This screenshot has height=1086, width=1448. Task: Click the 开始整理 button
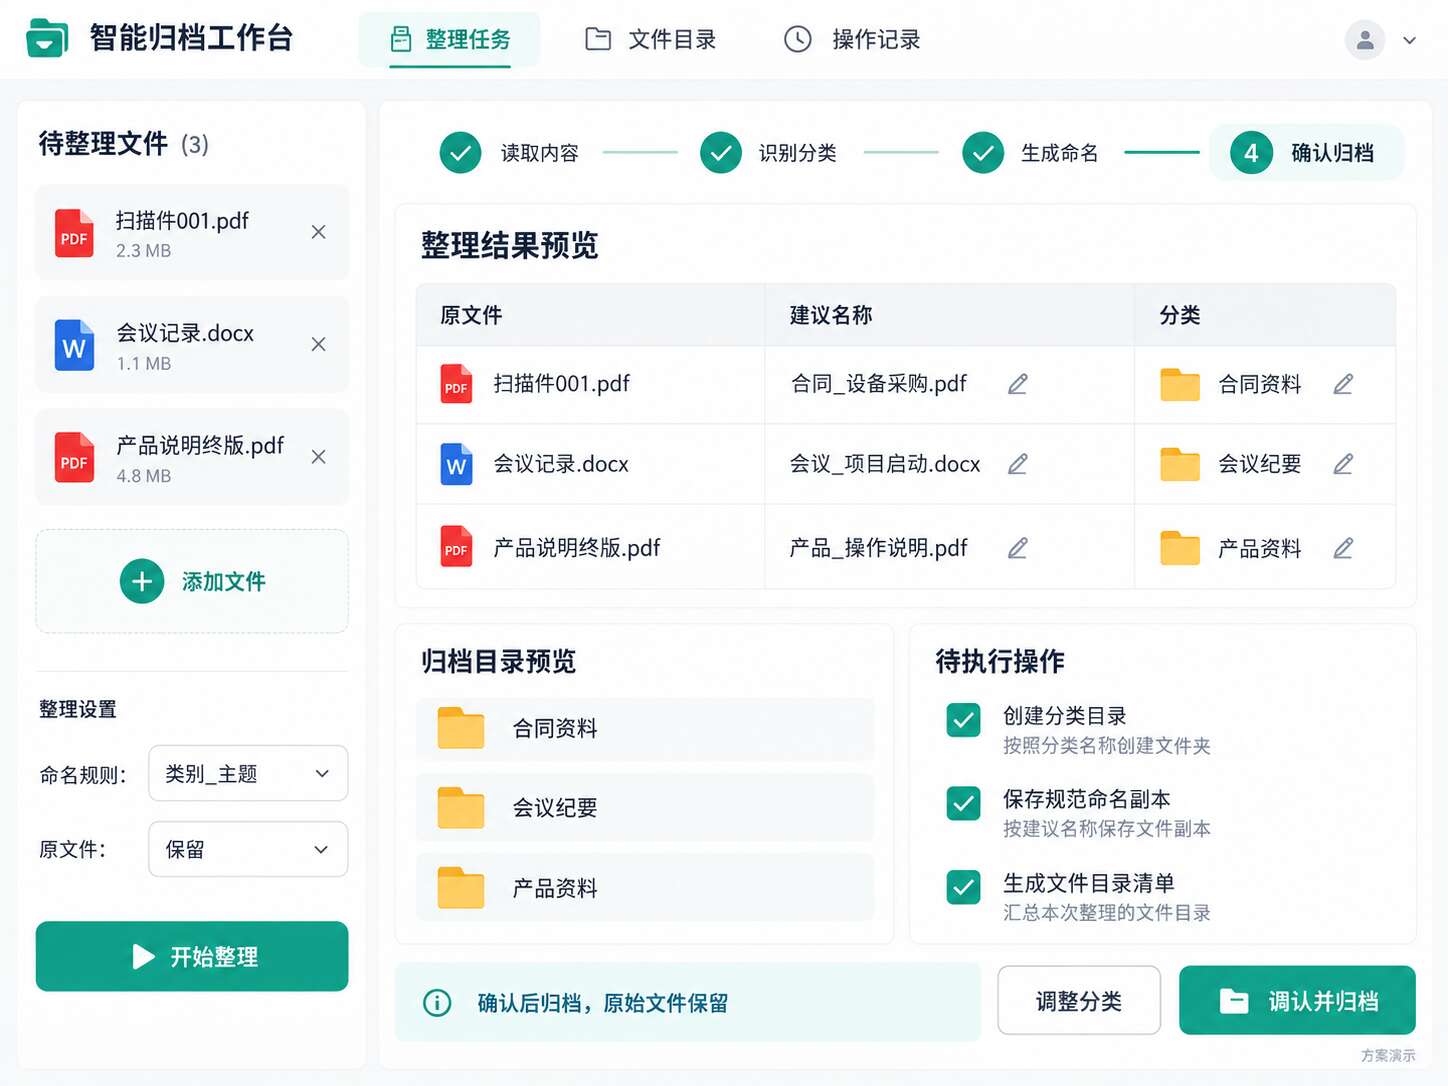tap(192, 956)
